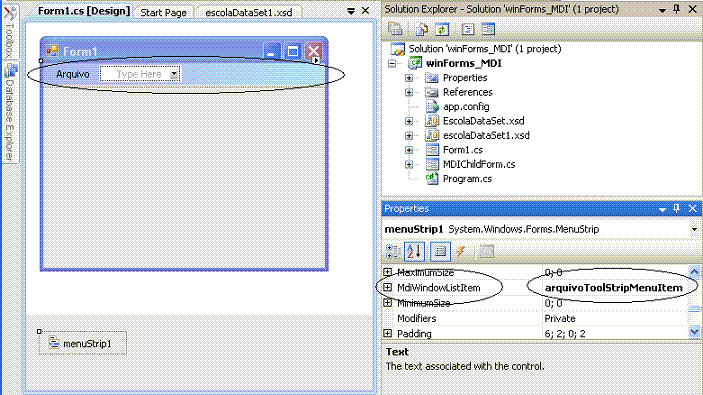Image resolution: width=703 pixels, height=395 pixels.
Task: Open the Type Here menu item dropdown arrow
Action: pyautogui.click(x=174, y=74)
